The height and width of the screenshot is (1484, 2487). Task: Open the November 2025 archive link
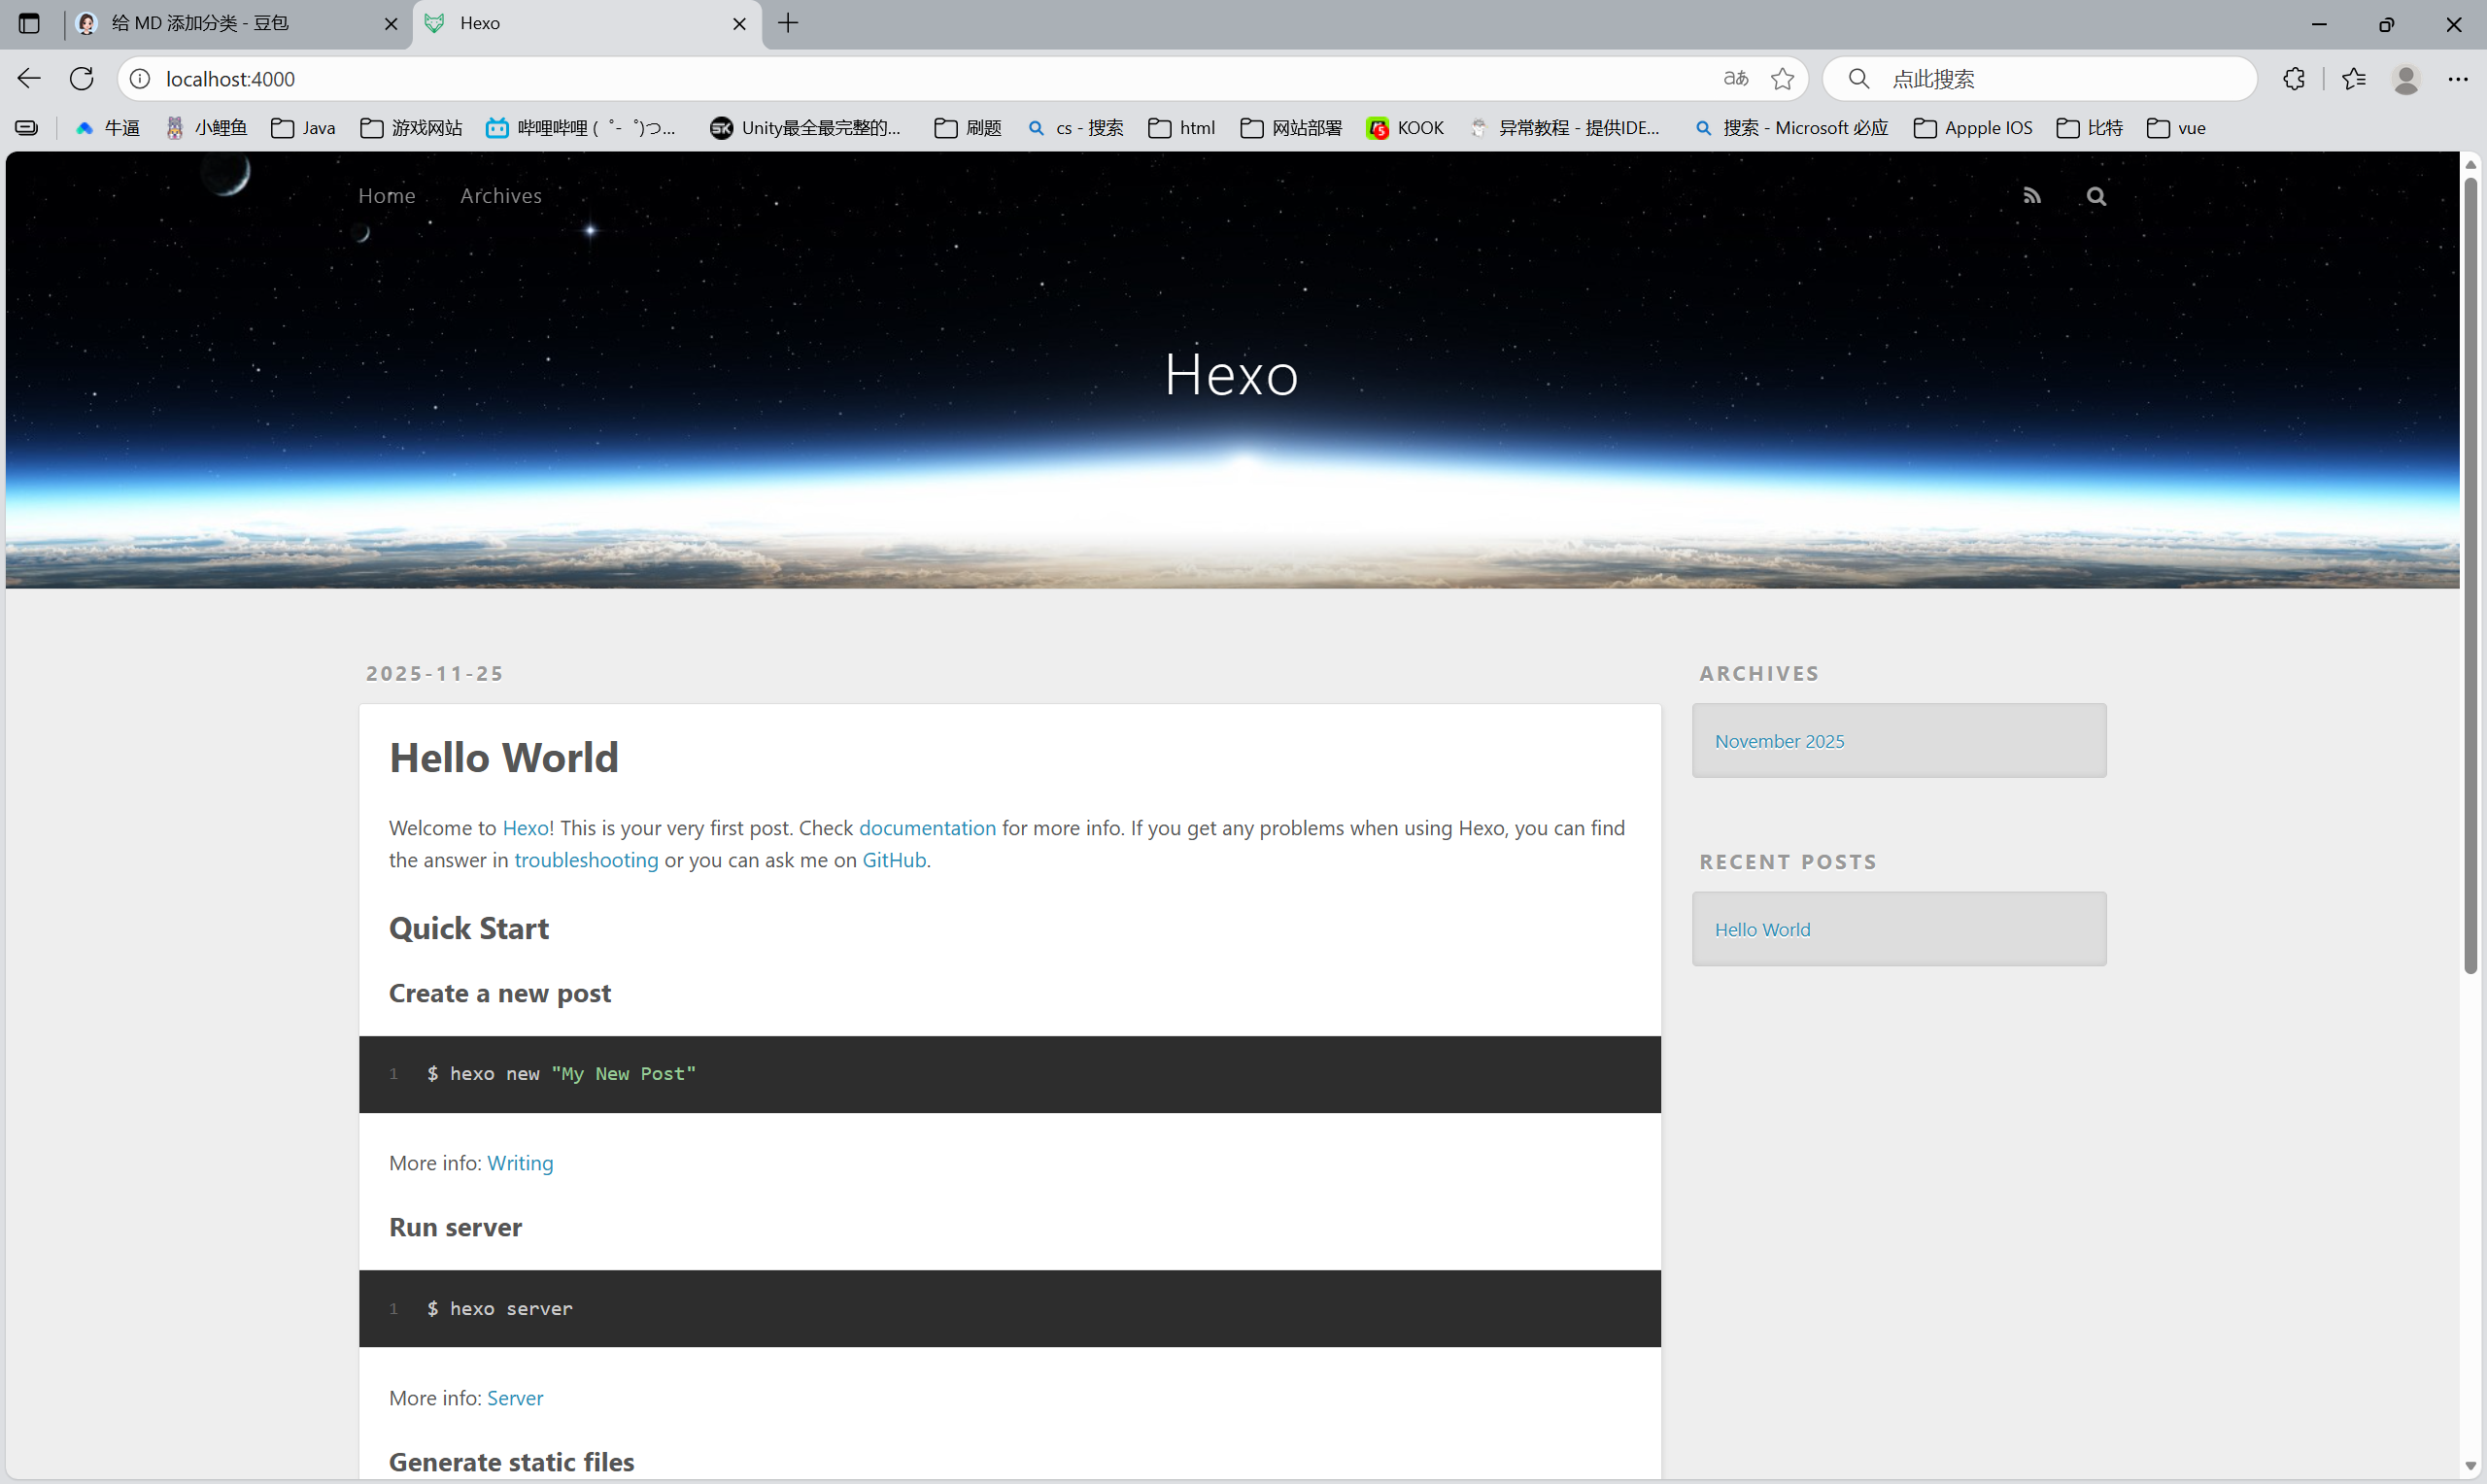click(x=1779, y=741)
